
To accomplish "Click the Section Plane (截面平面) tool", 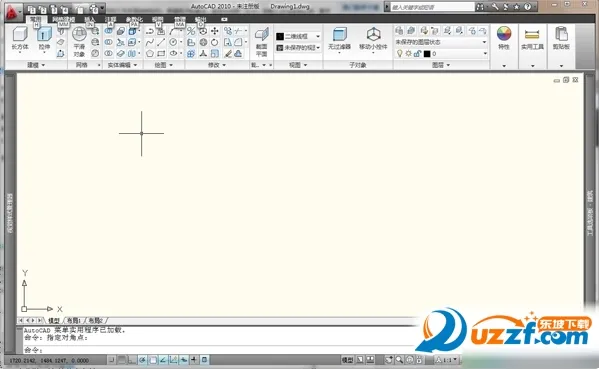I will pos(261,42).
